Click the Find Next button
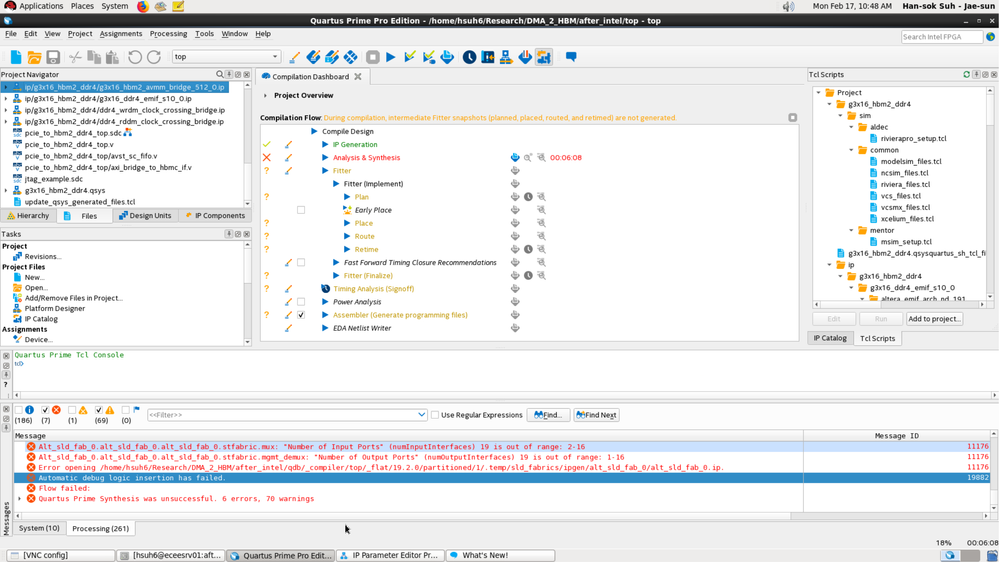 click(596, 415)
